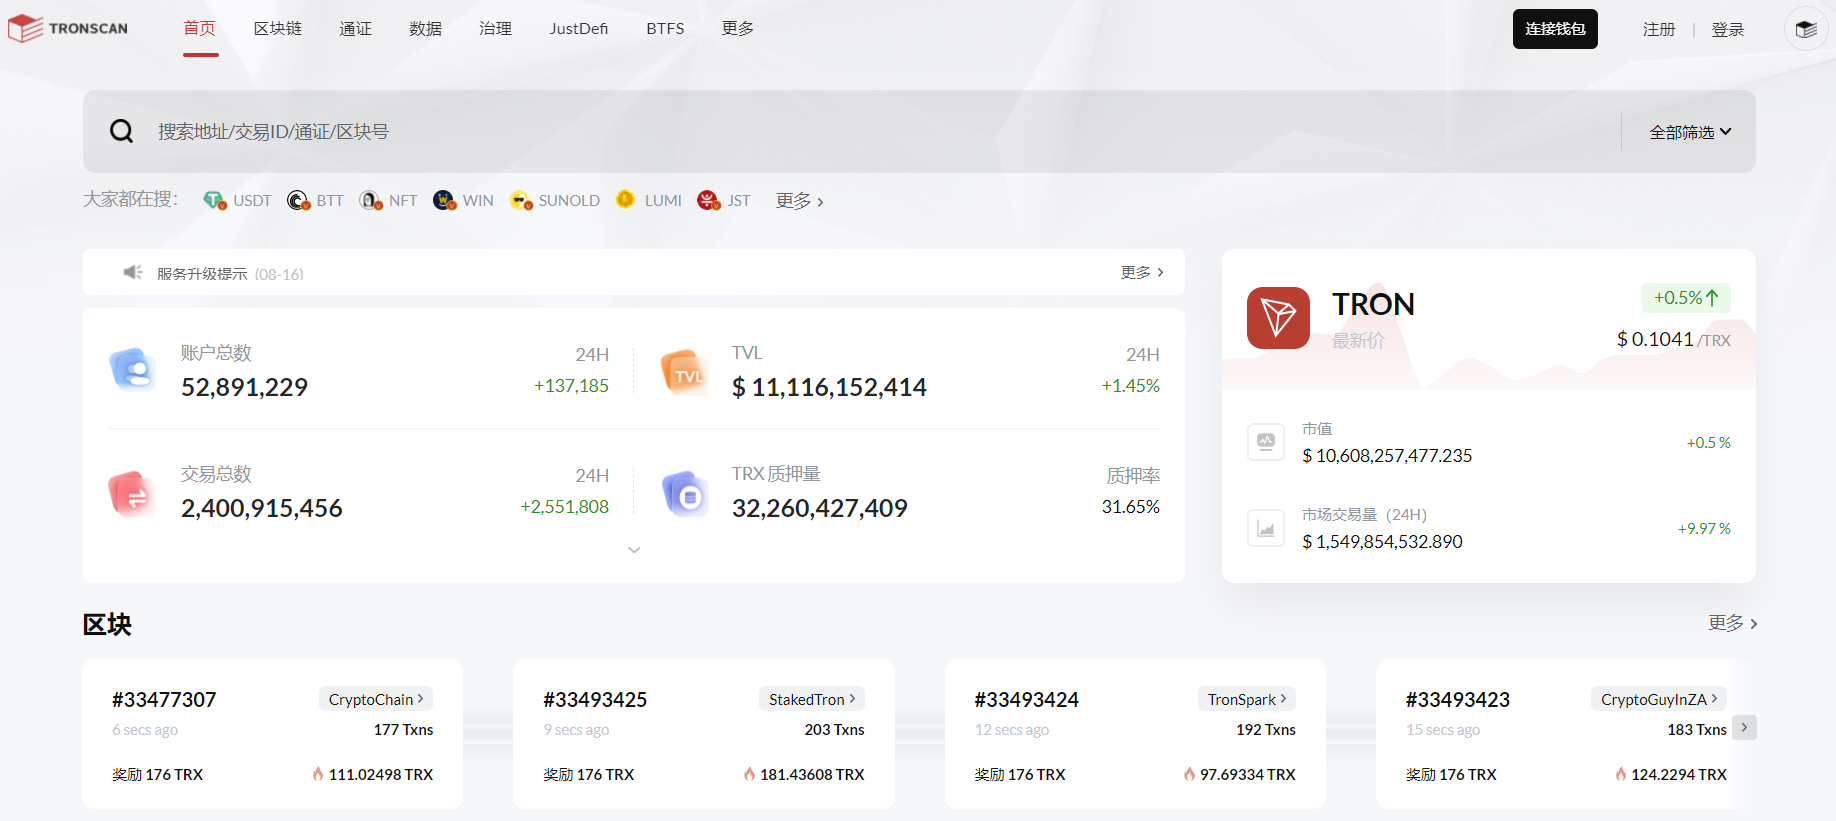Click the +0.5% price change badge
Viewport: 1836px width, 821px height.
[x=1686, y=297]
